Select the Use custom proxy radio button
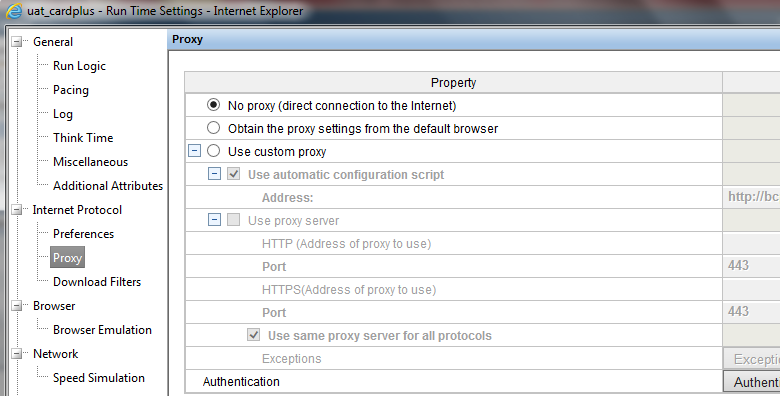 click(x=213, y=151)
